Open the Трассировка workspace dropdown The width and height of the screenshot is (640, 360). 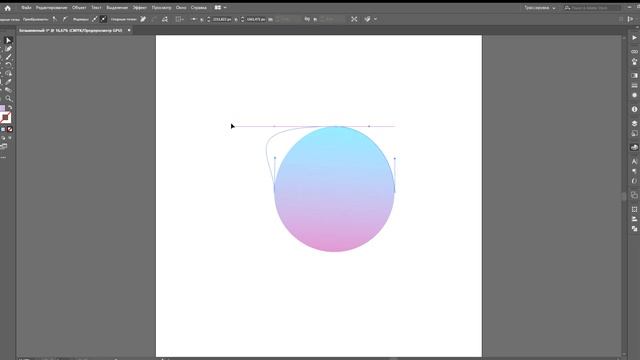click(x=540, y=8)
